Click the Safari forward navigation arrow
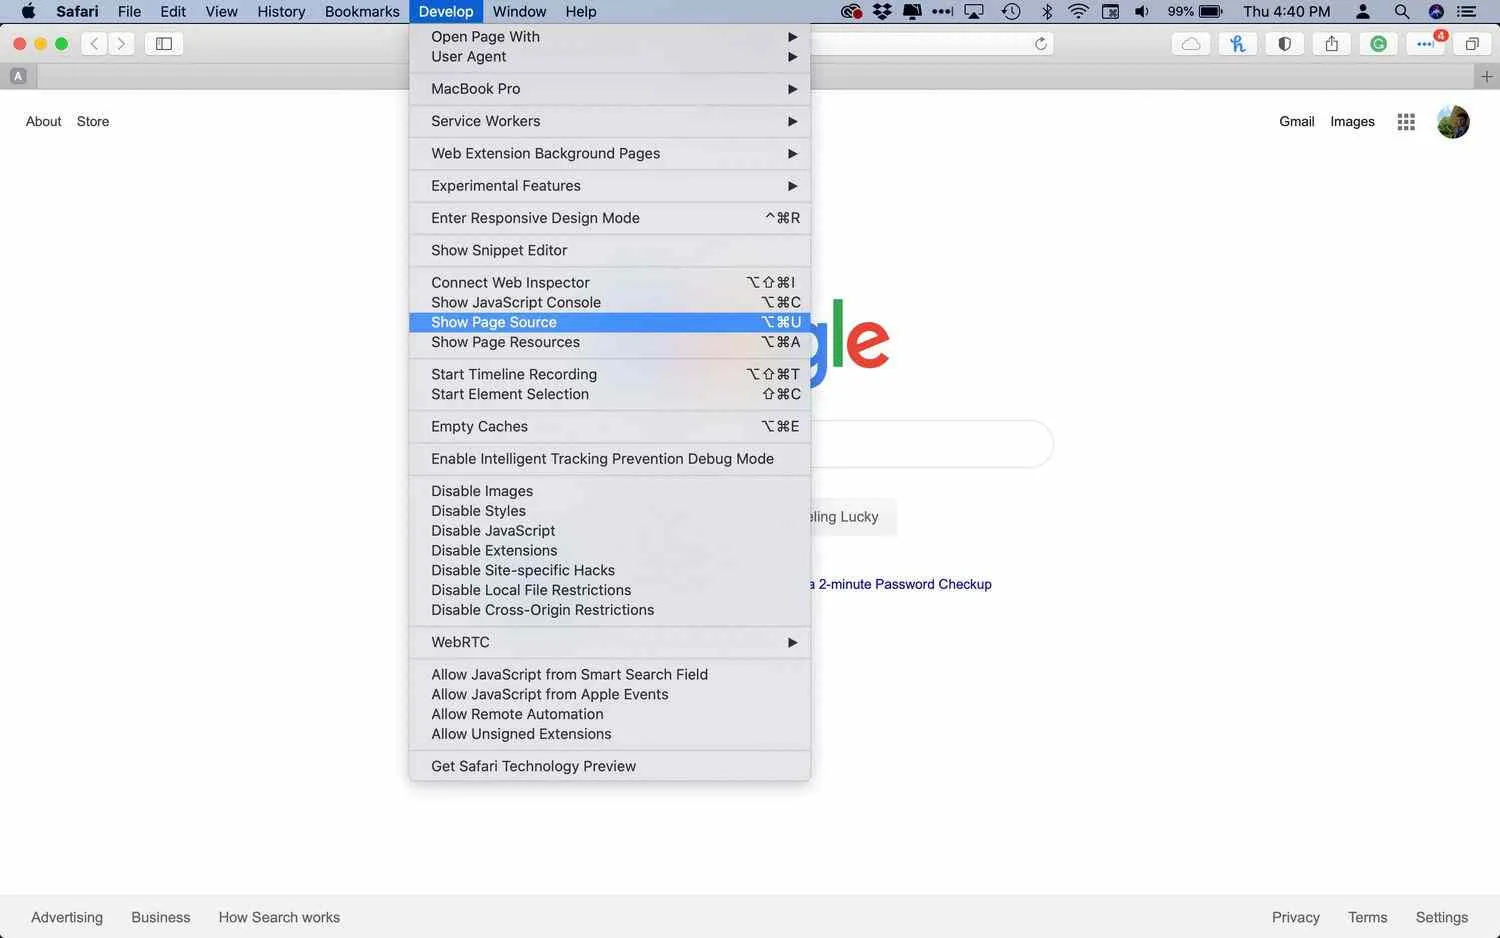The height and width of the screenshot is (938, 1500). 121,44
